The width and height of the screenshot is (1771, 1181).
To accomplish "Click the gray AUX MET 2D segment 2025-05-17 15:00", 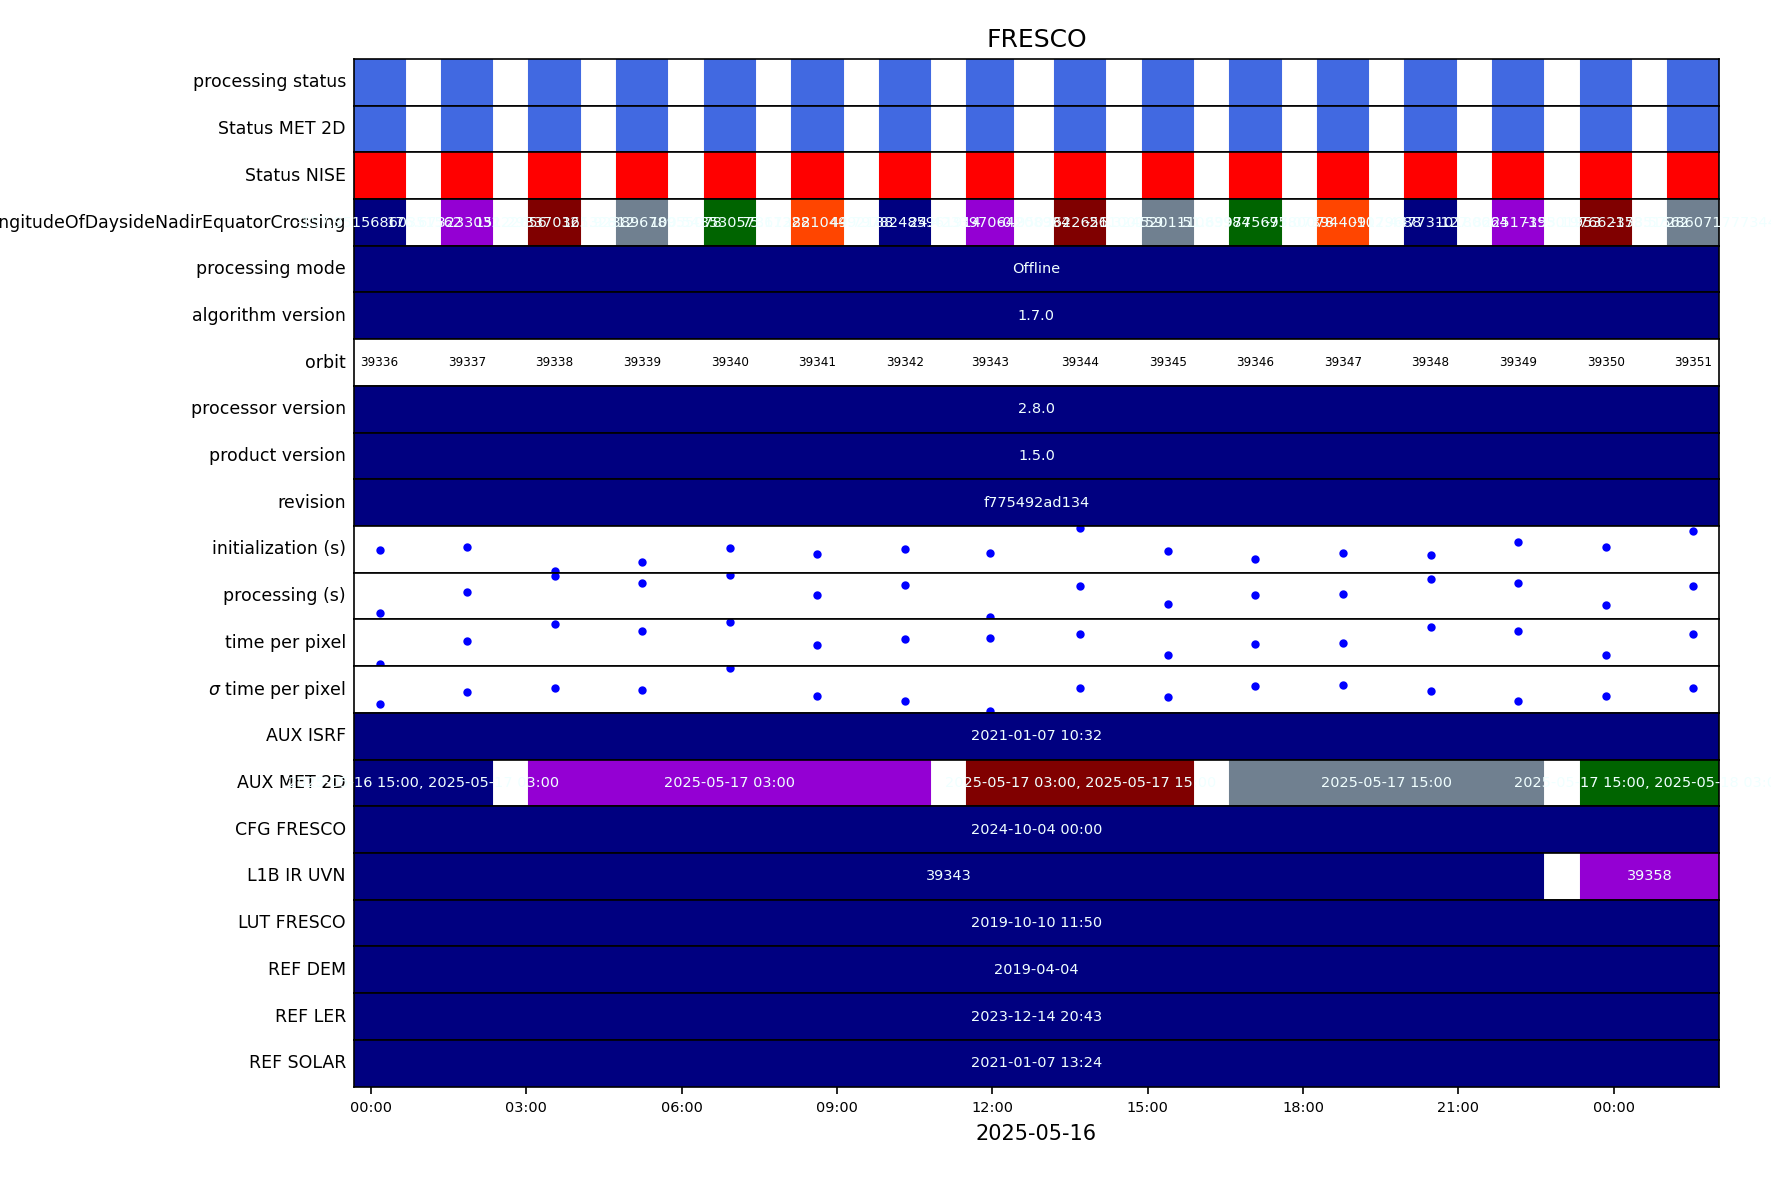I will 1386,782.
